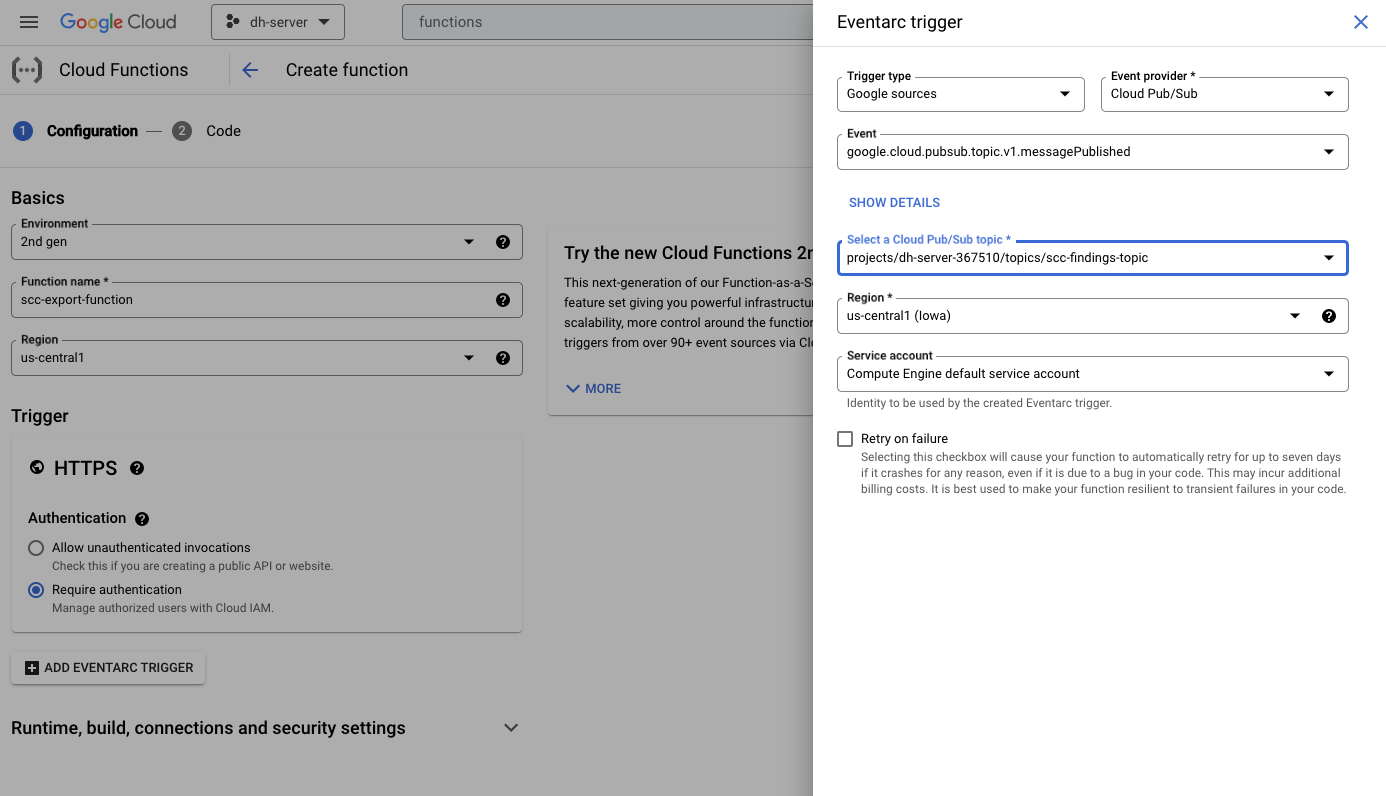Select the Configuration step
Screen dimensions: 1386x796
pos(76,131)
